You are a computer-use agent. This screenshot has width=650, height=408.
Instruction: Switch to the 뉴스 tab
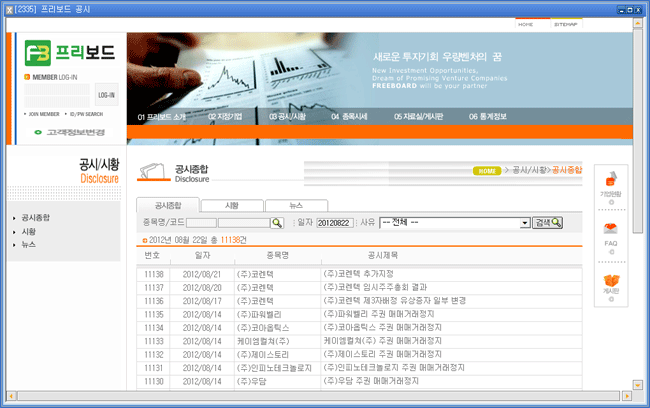pos(296,204)
